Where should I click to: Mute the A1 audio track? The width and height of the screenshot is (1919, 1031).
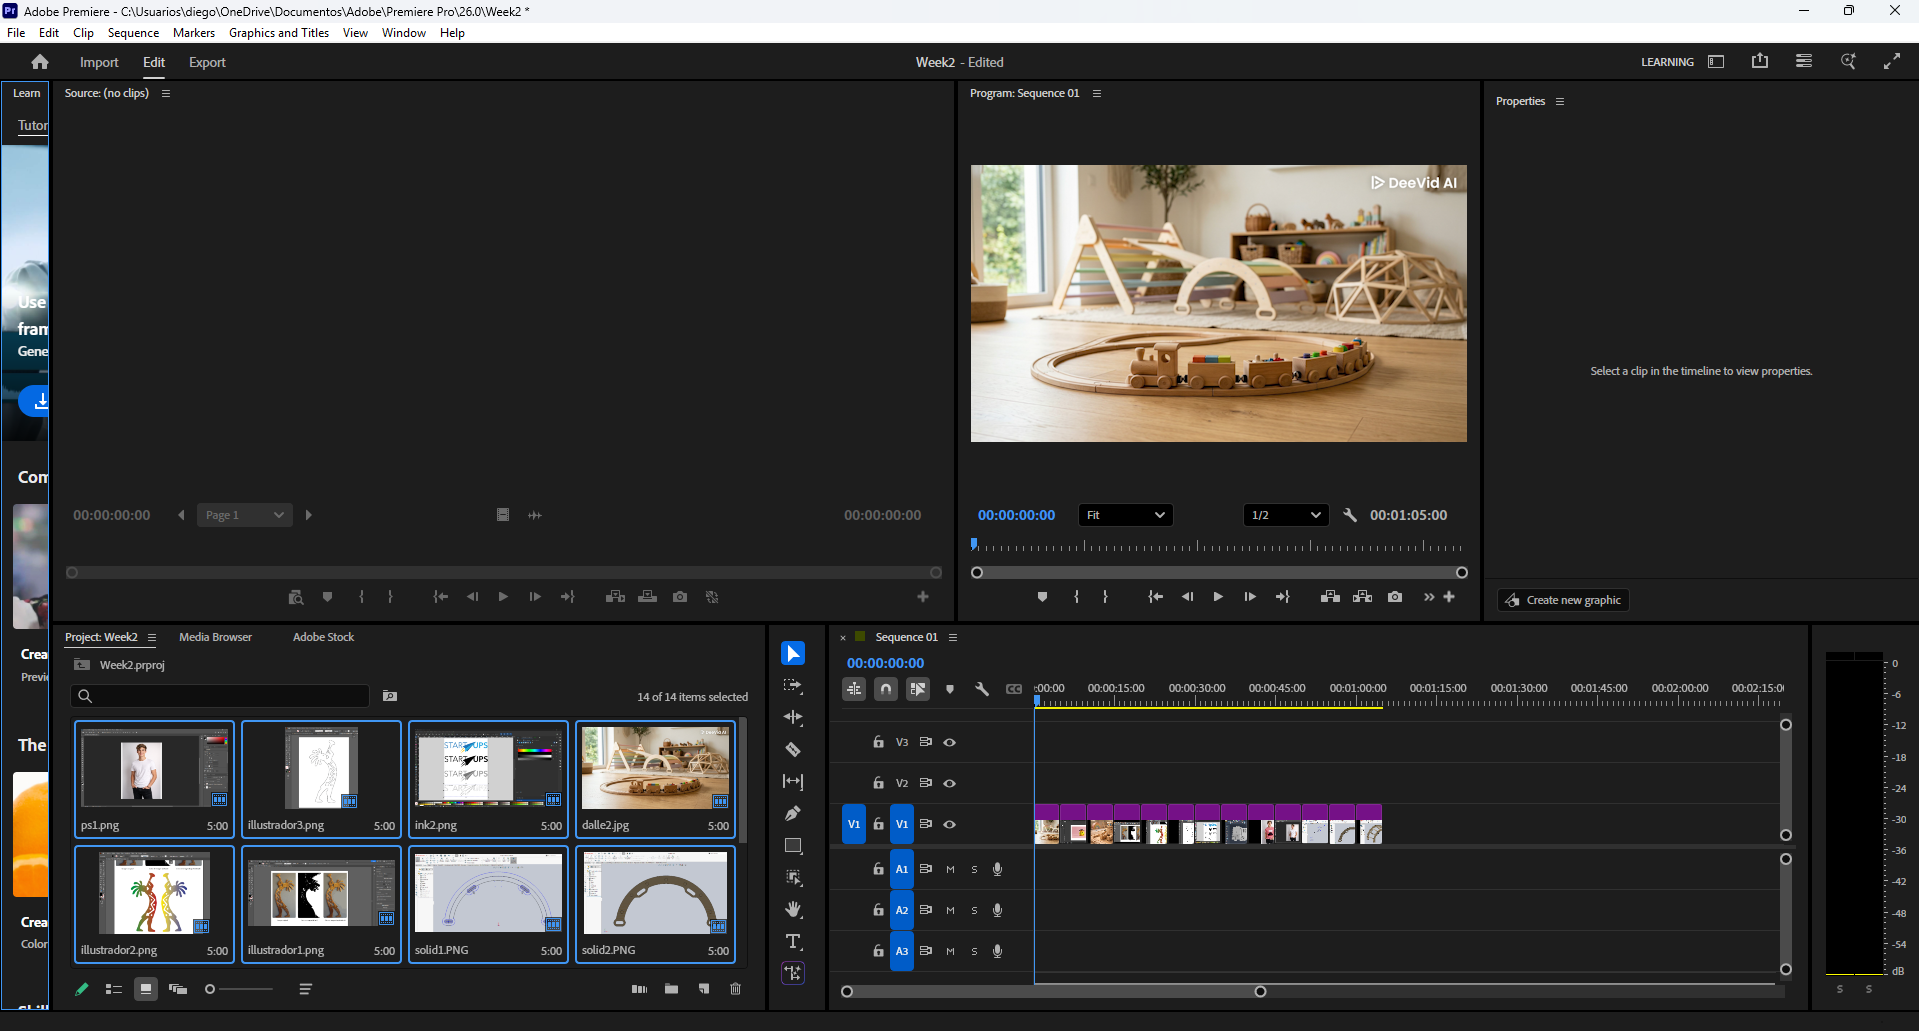pos(950,869)
